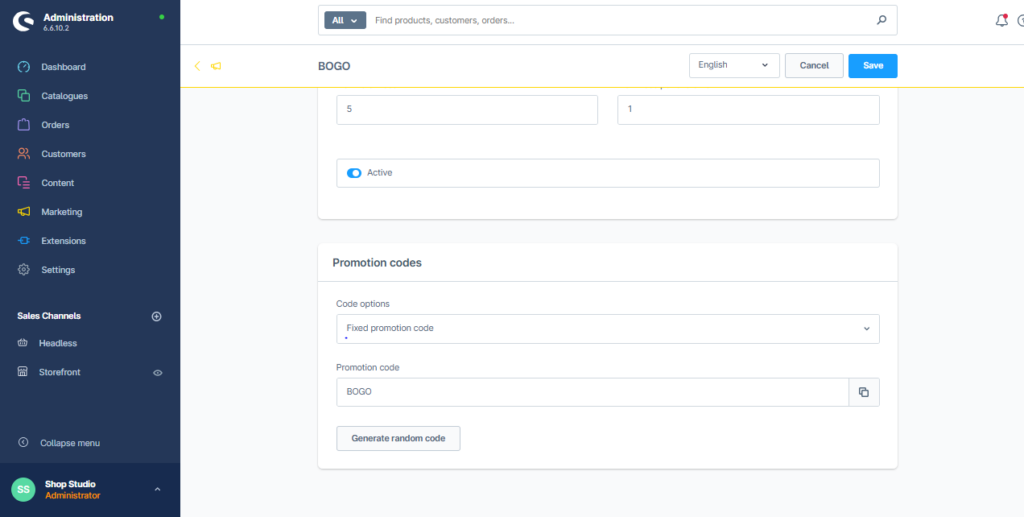Open the All search filter dropdown

click(345, 20)
